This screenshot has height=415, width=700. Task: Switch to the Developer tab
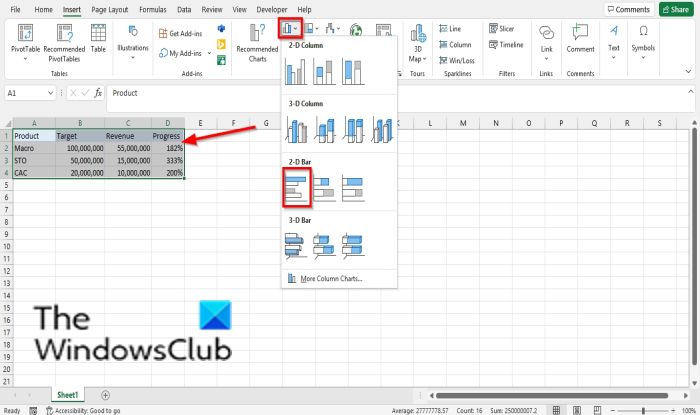[271, 9]
